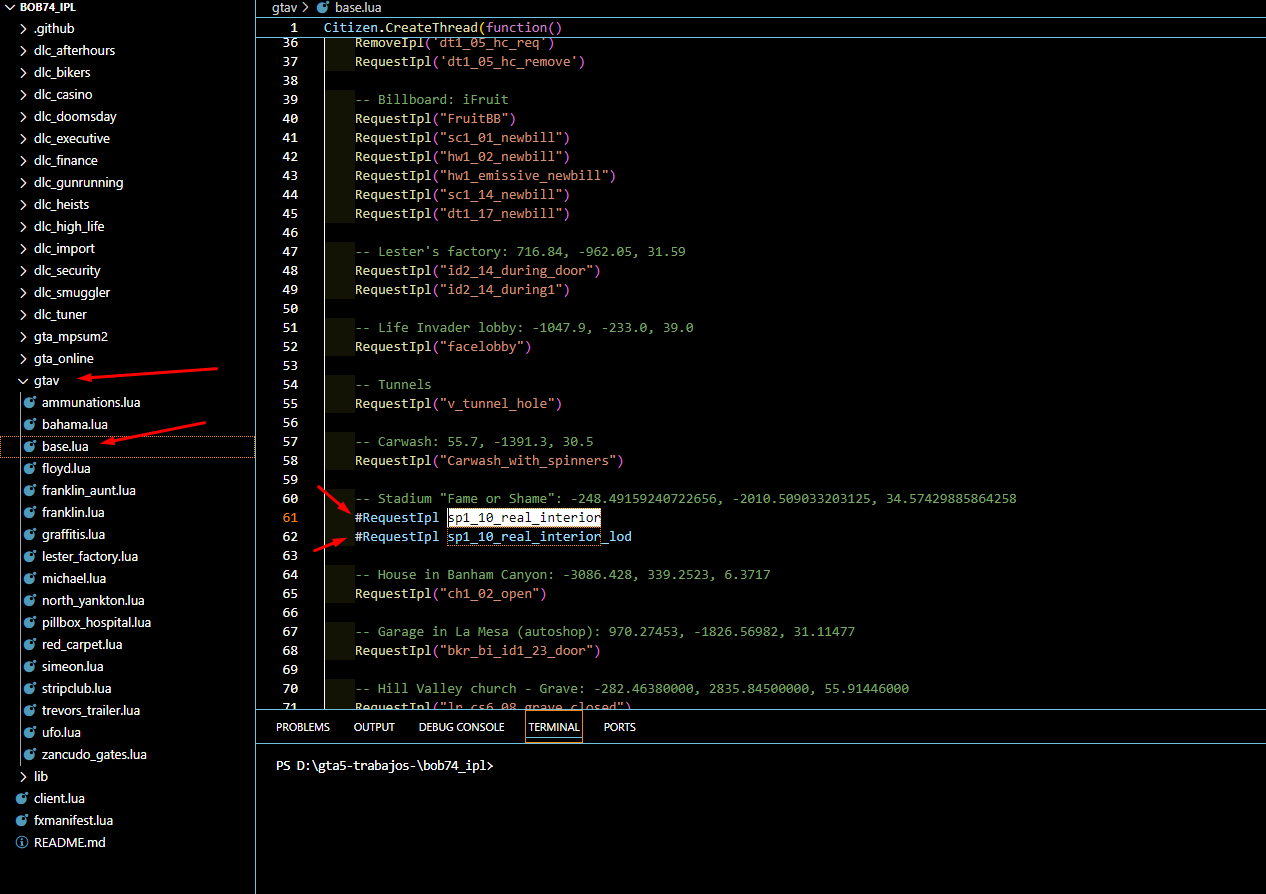Expand the dlc_import folder
This screenshot has width=1266, height=894.
(x=23, y=248)
